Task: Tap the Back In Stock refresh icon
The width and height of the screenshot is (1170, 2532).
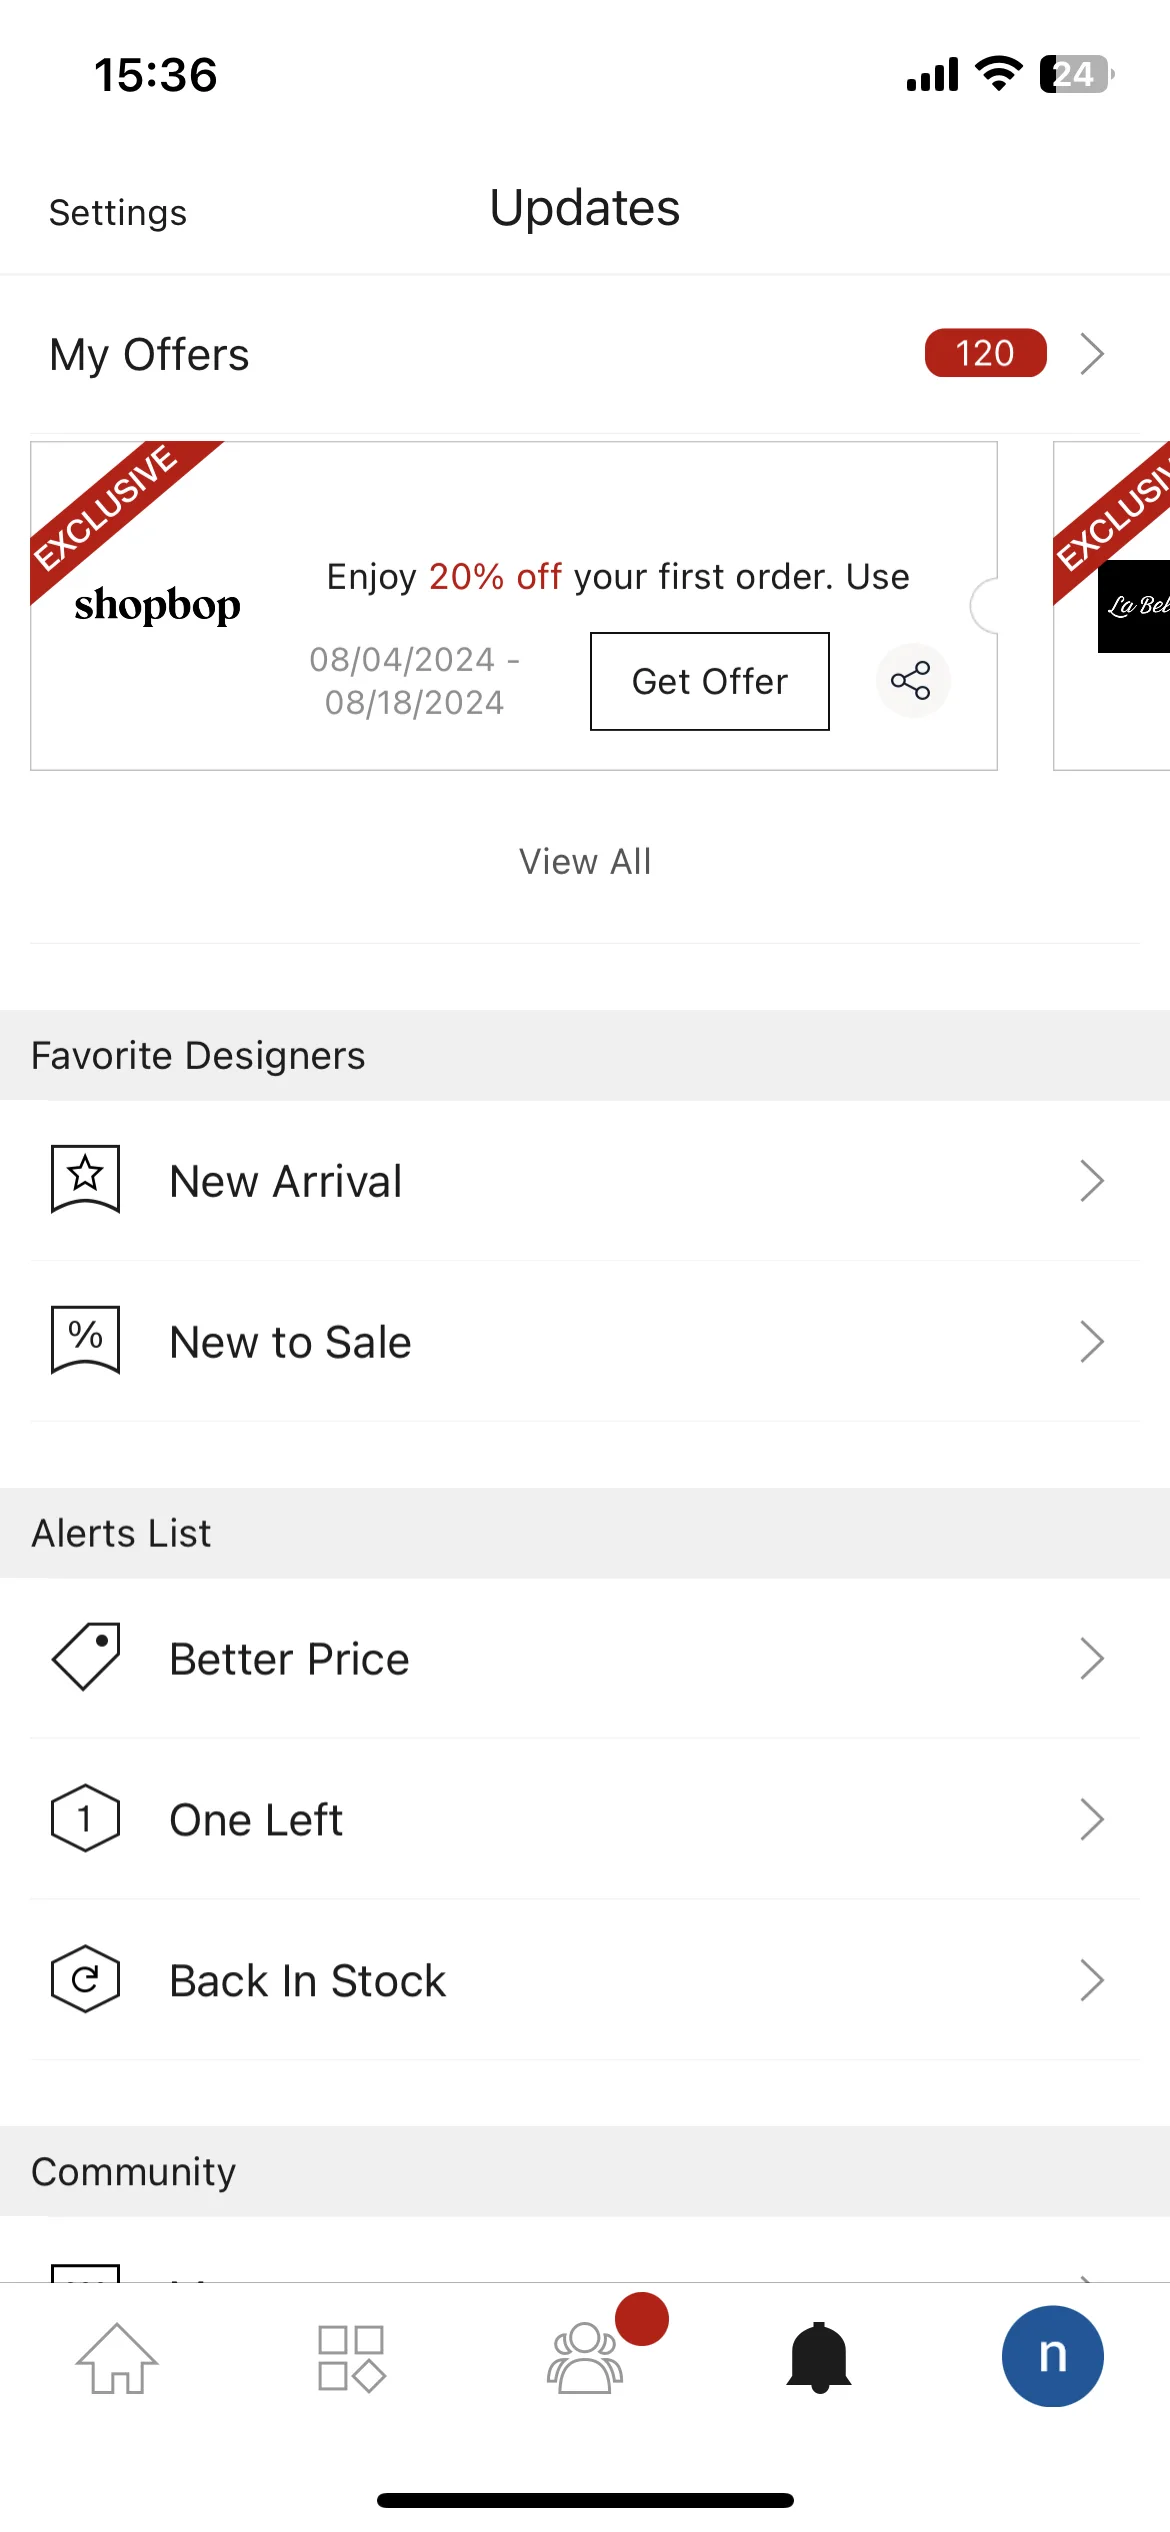Action: tap(86, 1979)
